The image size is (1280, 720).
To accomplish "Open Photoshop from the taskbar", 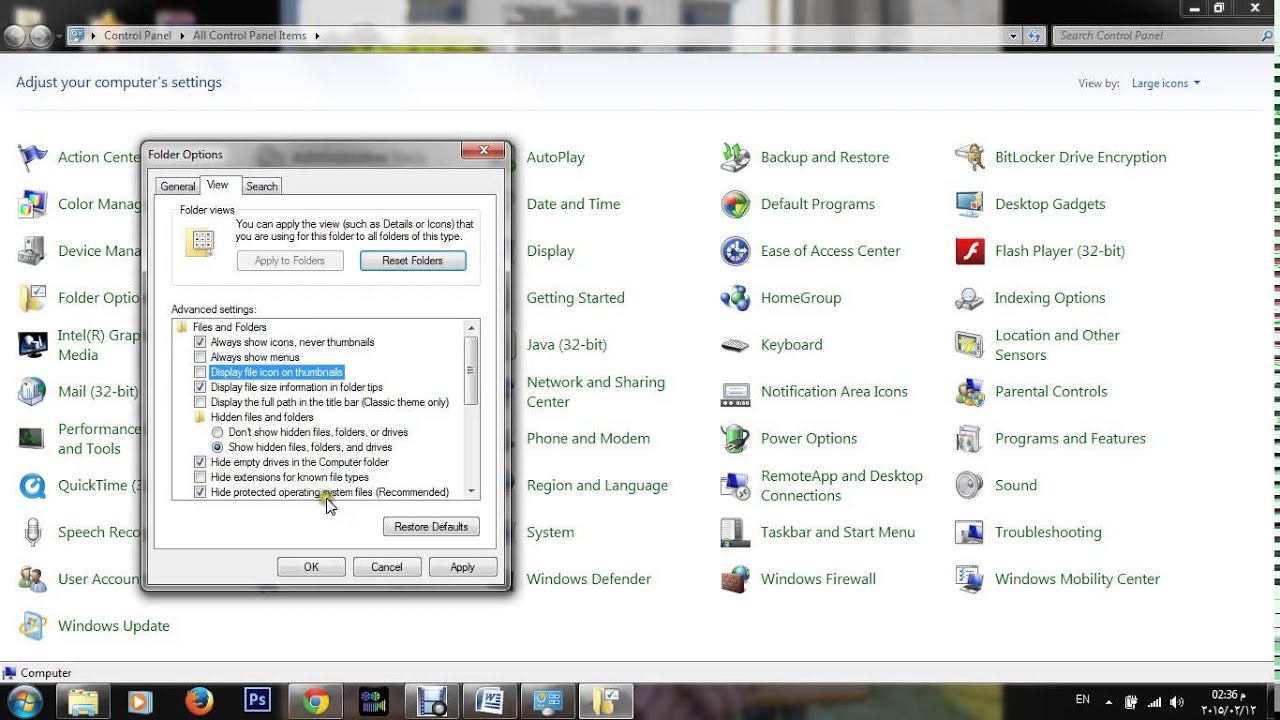I will coord(257,701).
